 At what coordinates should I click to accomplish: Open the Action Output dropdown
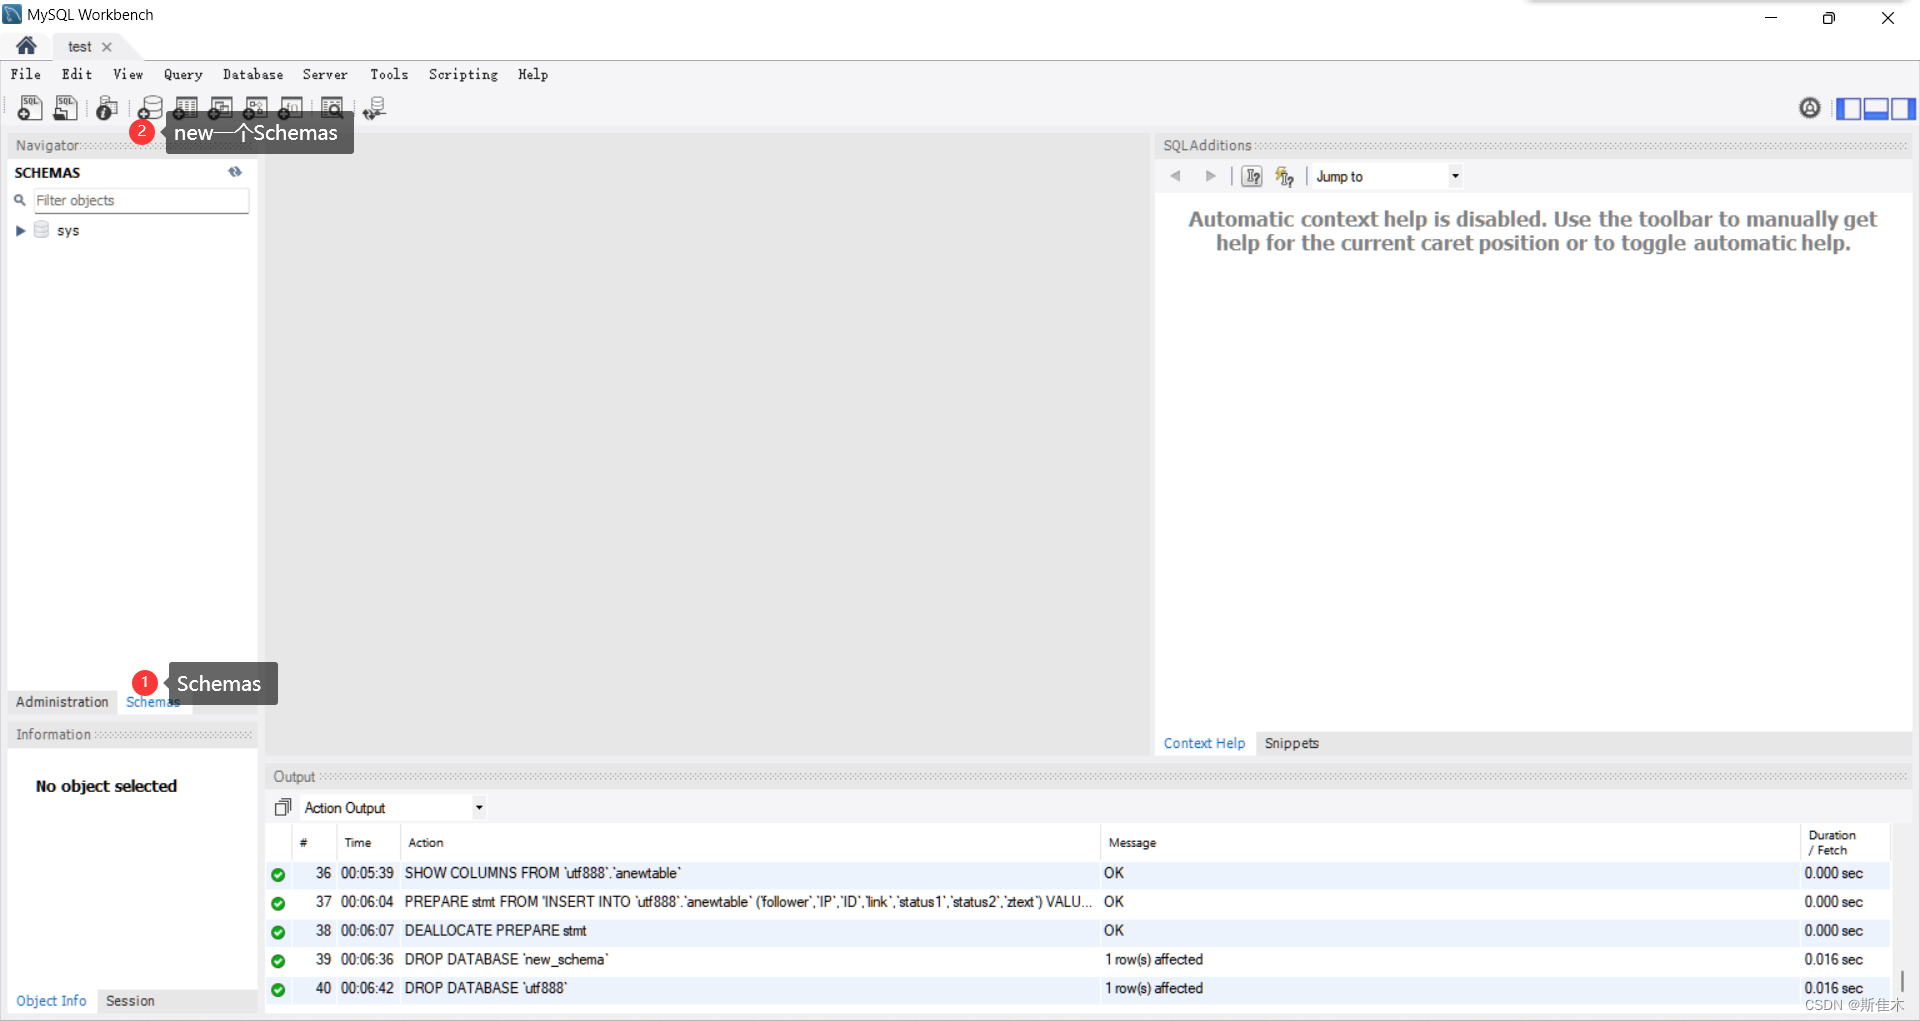tap(478, 807)
